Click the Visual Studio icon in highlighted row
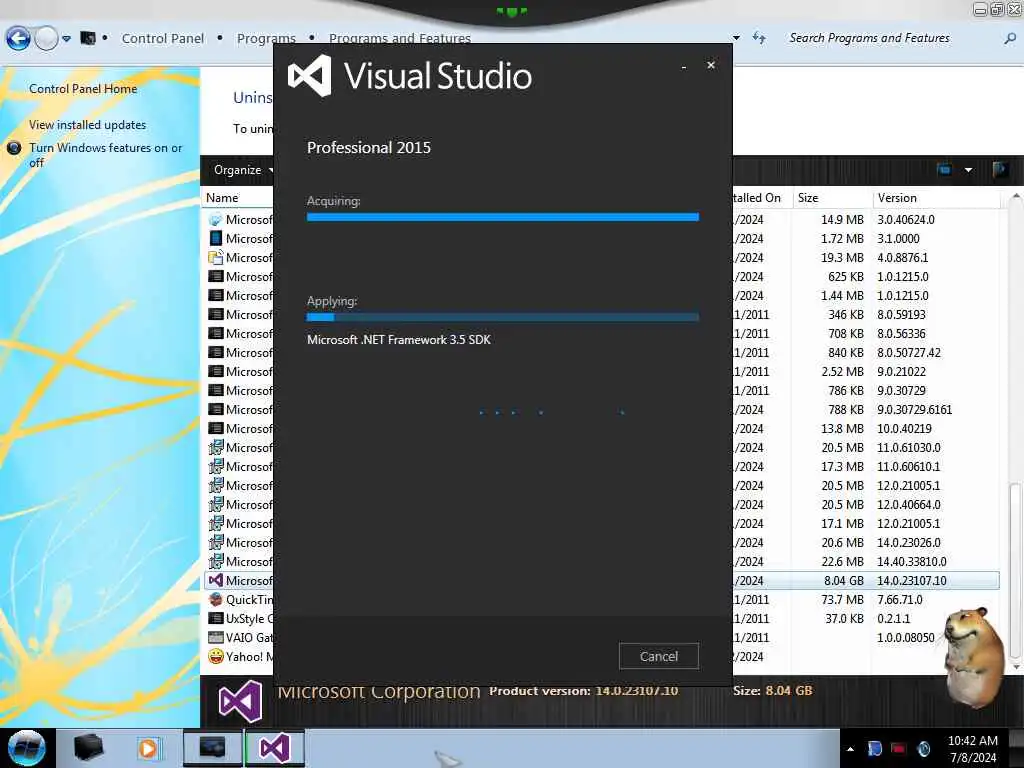 coord(216,580)
